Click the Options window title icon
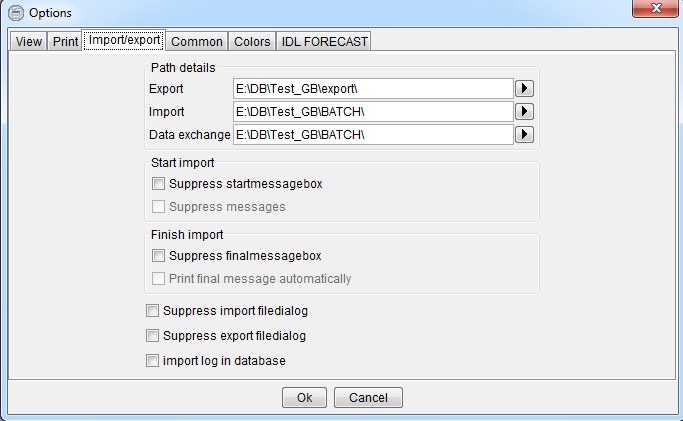The height and width of the screenshot is (421, 683). click(16, 13)
